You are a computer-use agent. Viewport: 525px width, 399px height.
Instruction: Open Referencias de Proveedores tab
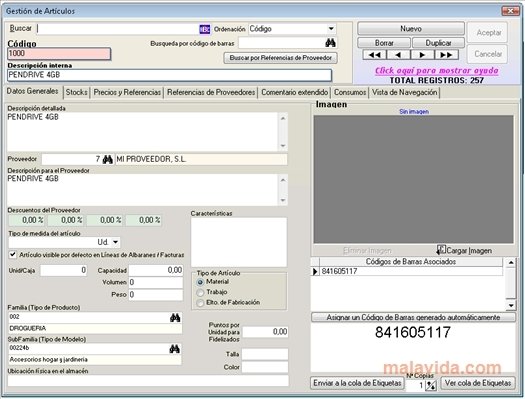pos(211,92)
